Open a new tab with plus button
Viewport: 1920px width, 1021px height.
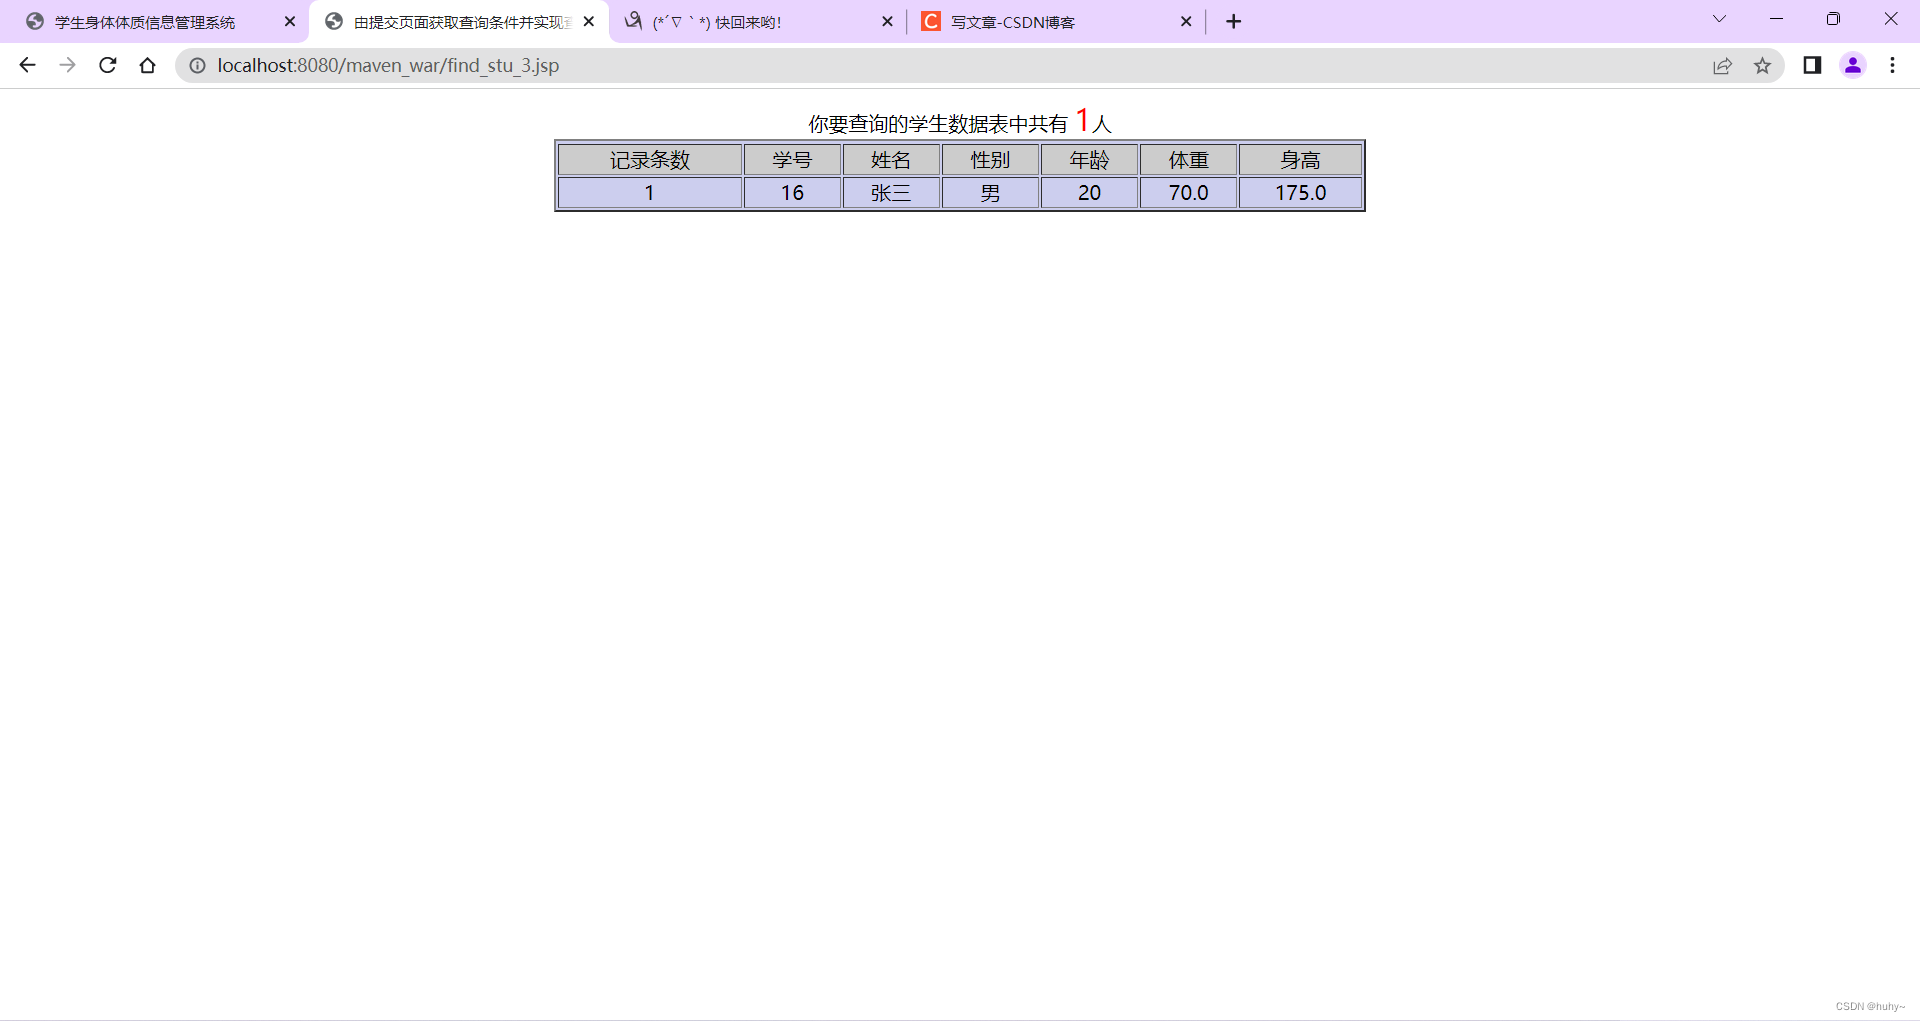point(1233,21)
